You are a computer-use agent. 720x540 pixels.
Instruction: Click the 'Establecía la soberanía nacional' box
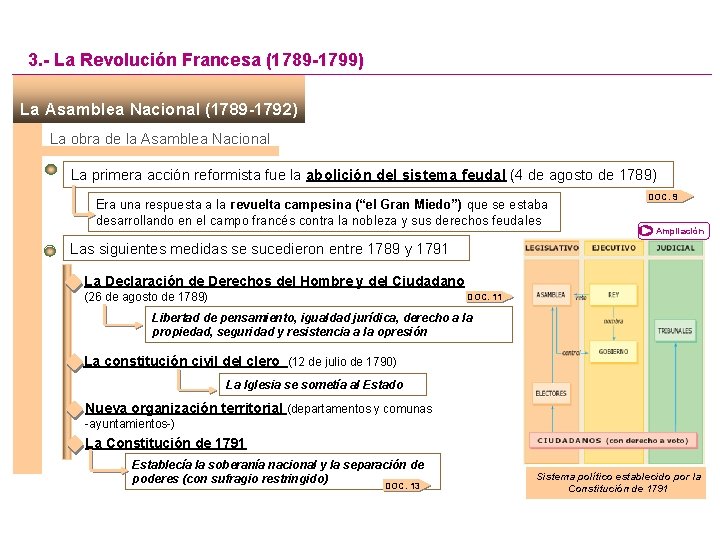click(283, 472)
